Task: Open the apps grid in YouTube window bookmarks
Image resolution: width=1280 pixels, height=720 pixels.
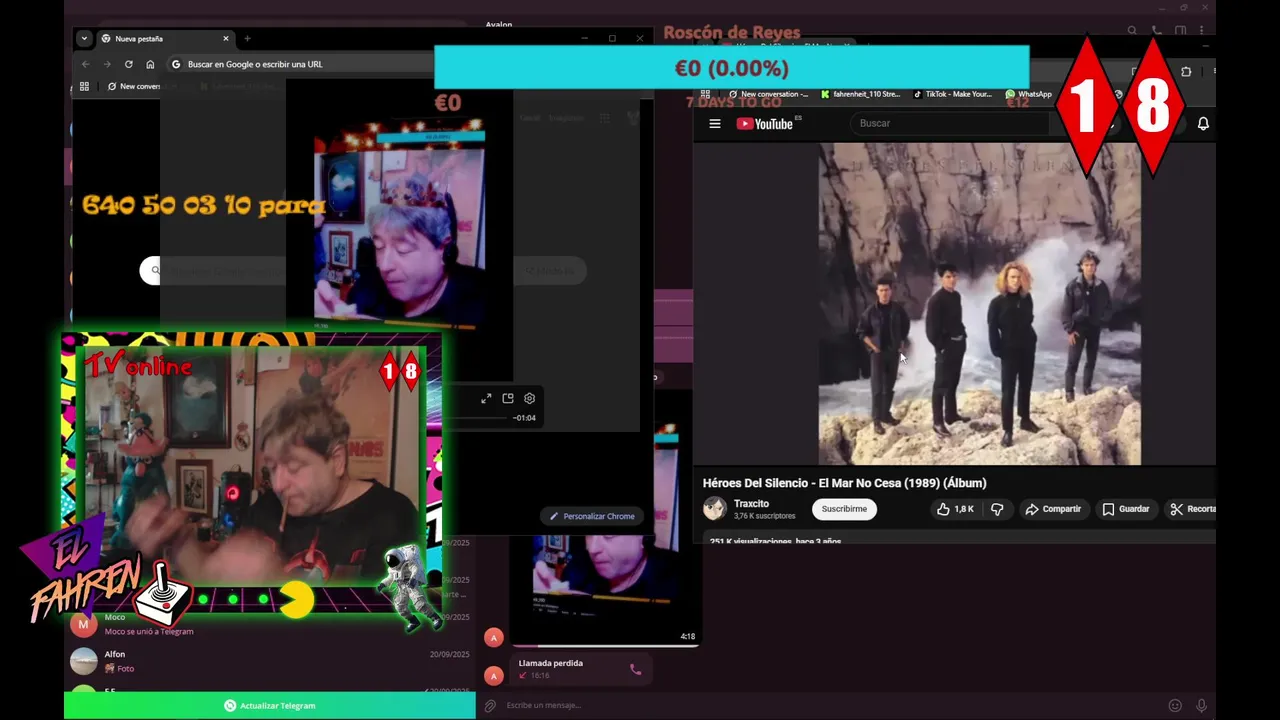Action: click(x=705, y=94)
